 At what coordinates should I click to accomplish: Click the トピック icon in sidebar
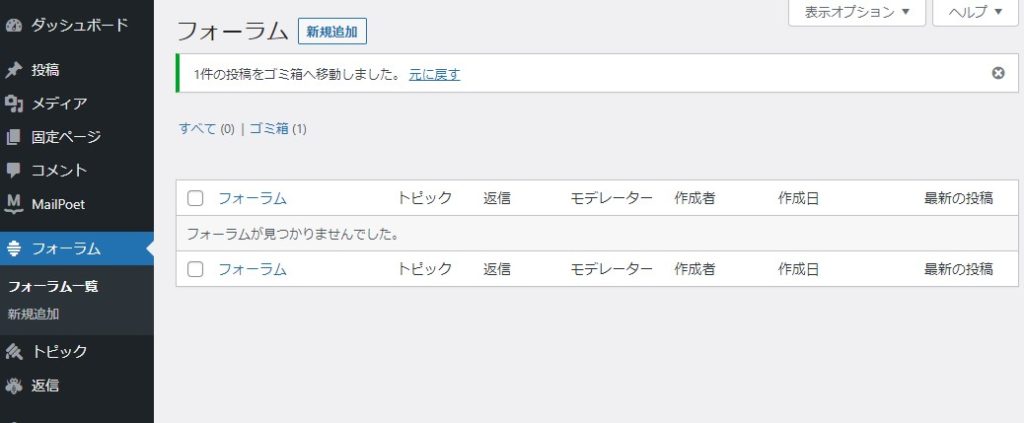[14, 351]
